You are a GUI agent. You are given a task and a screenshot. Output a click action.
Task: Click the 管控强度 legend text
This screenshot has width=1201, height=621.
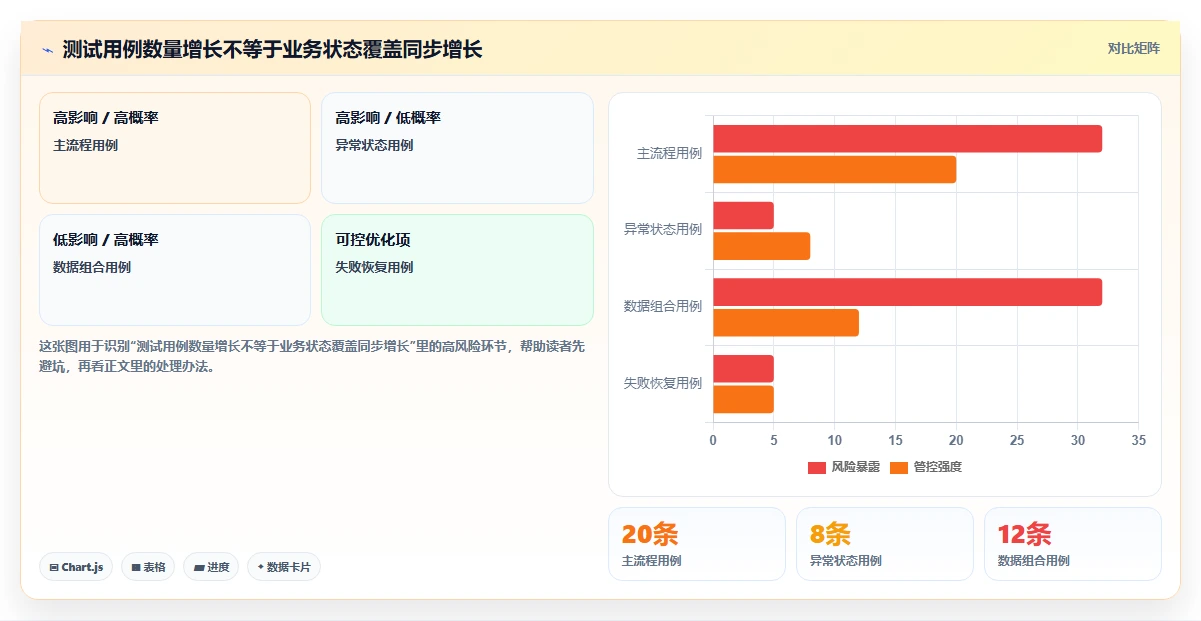(938, 468)
